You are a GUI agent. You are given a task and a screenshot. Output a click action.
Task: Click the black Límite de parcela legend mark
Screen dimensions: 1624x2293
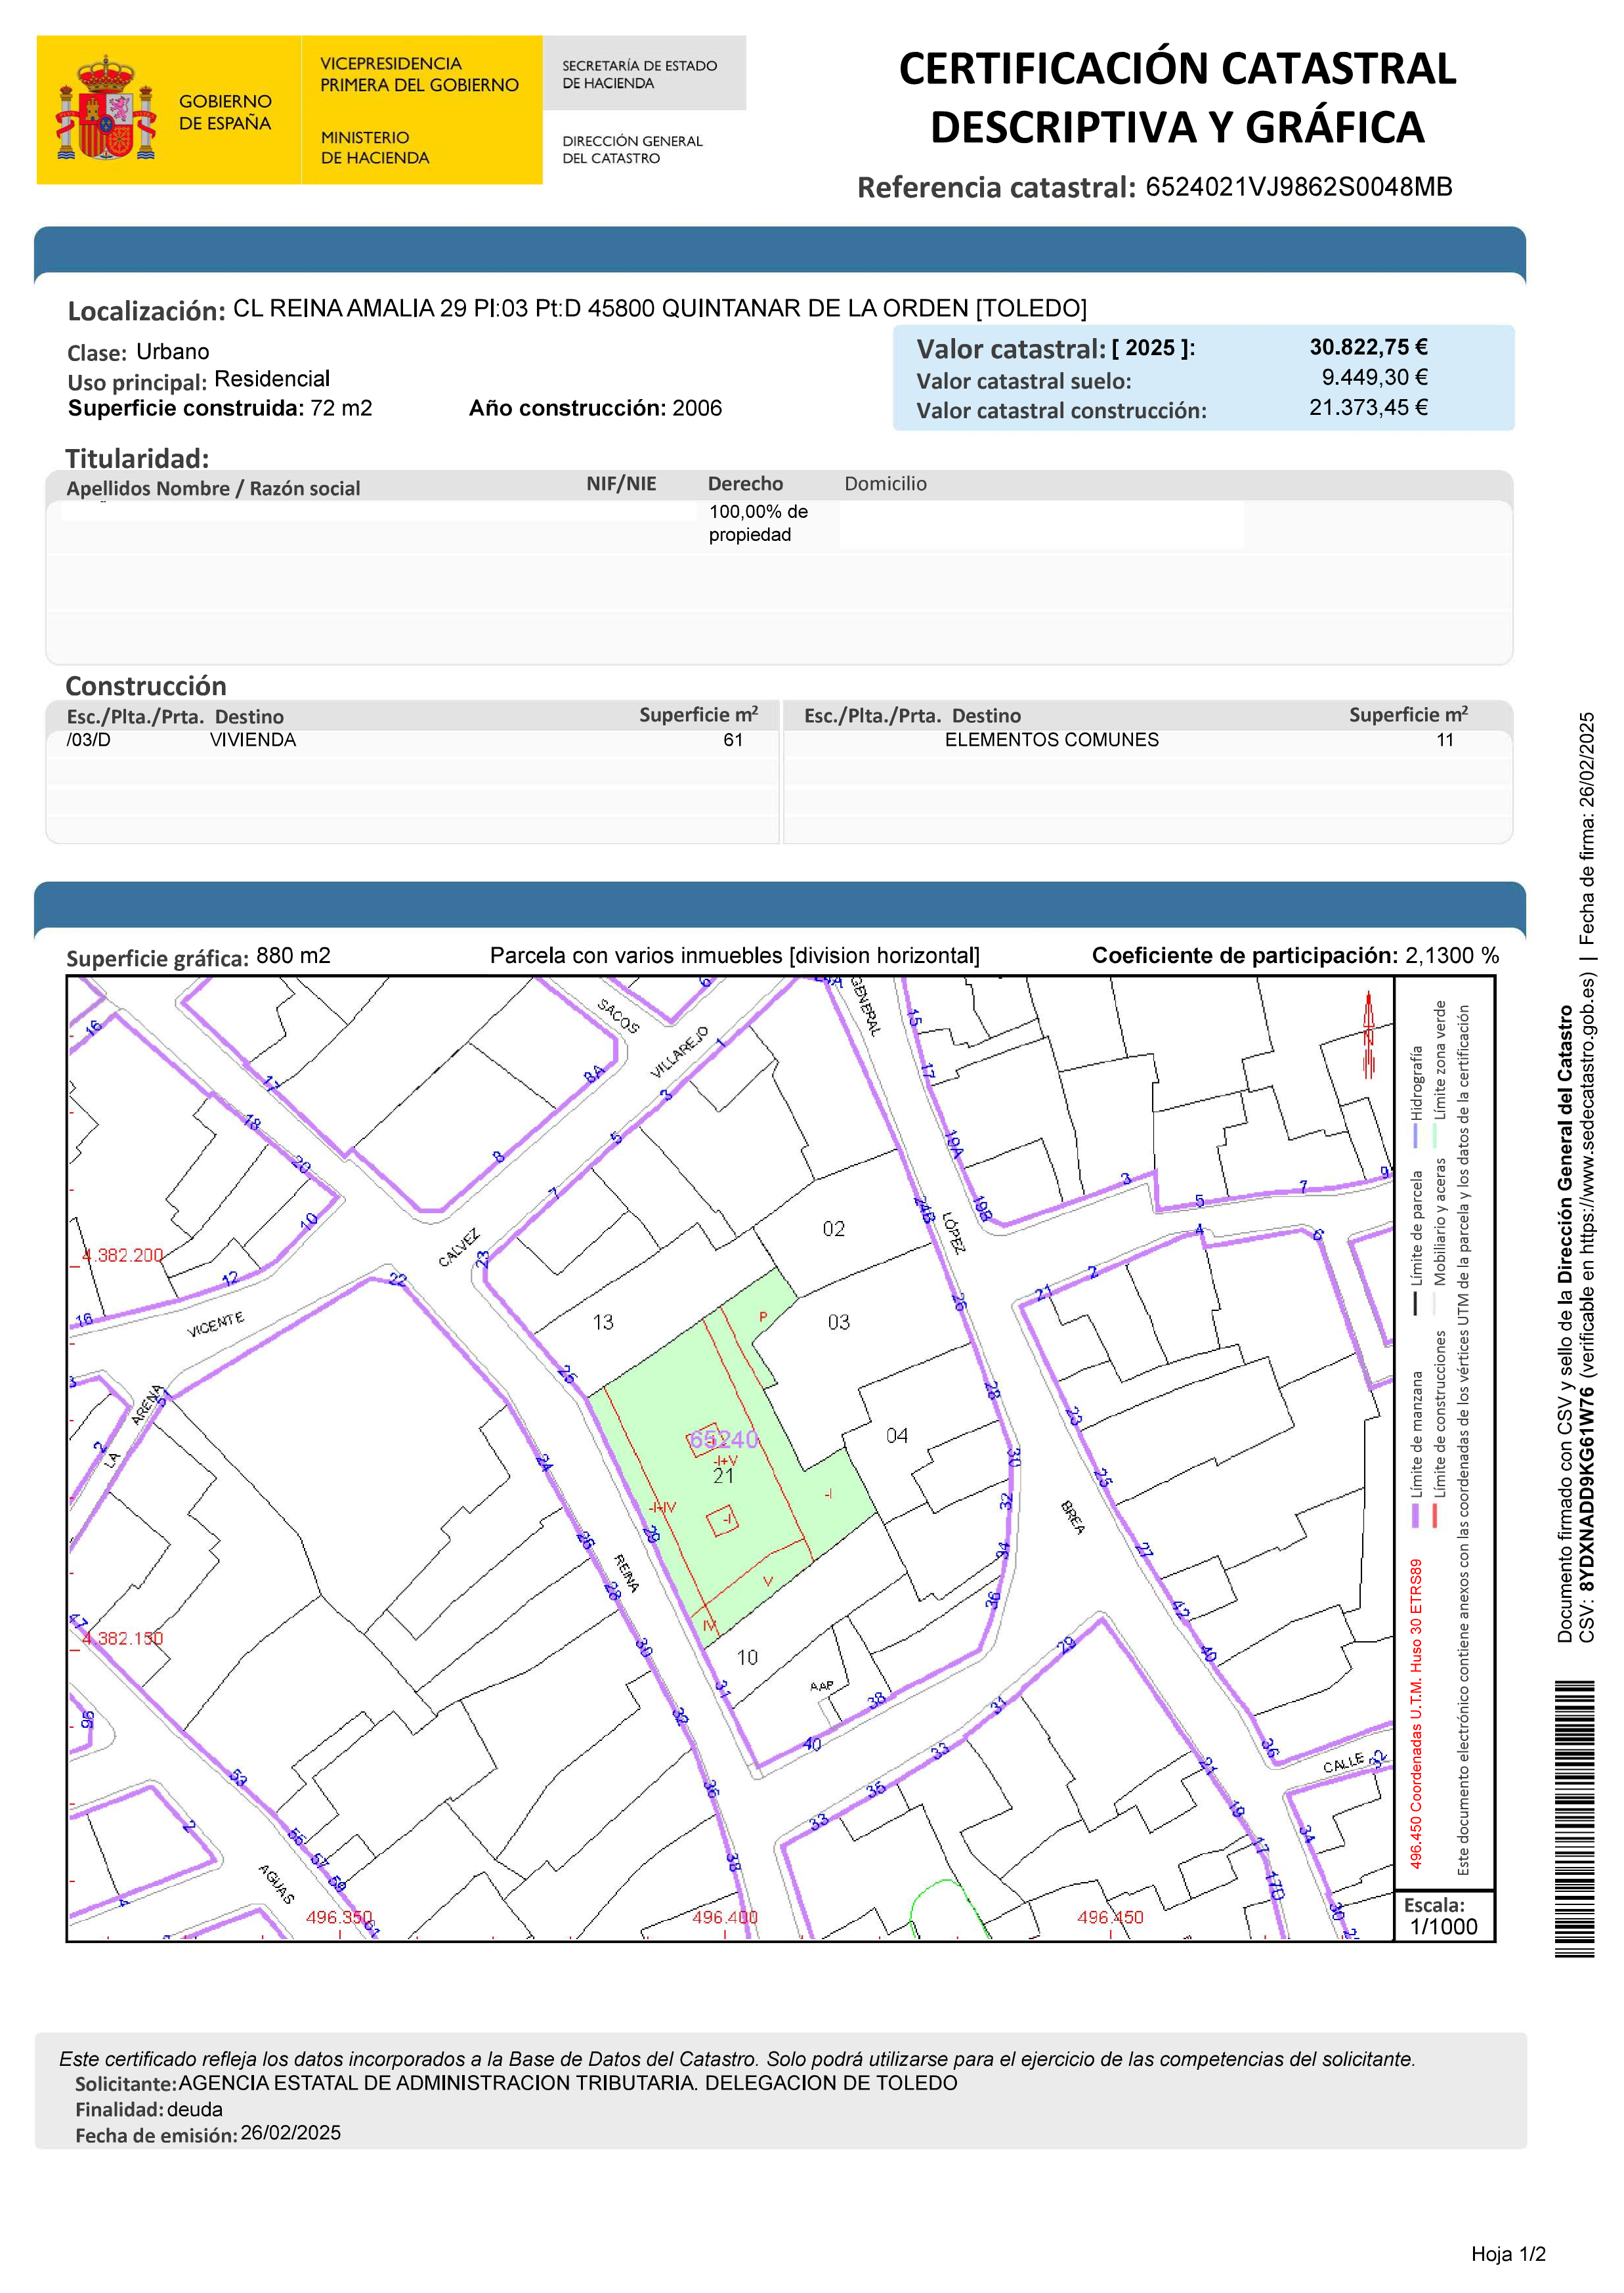[1415, 1303]
